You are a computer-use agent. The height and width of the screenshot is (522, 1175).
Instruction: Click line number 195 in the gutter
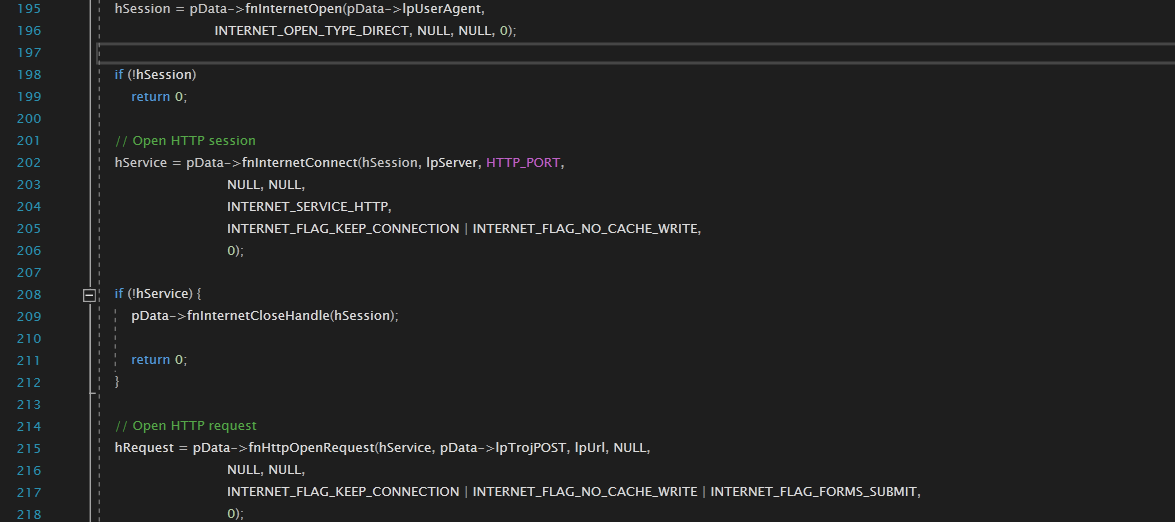point(29,8)
